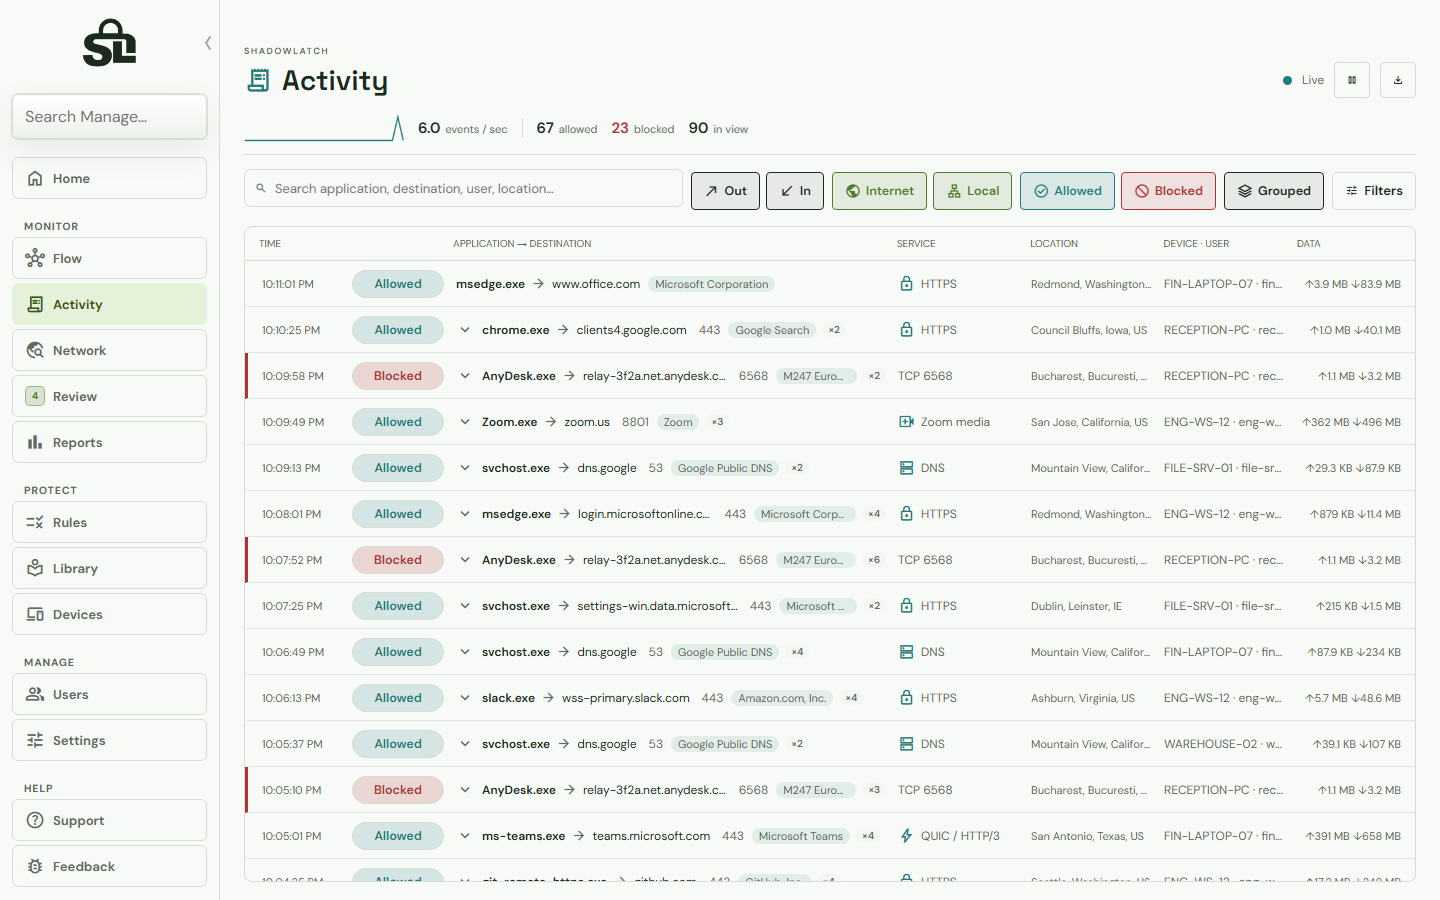Click DNS server icon in 10:09:13 PM row
This screenshot has width=1440, height=900.
coord(906,468)
